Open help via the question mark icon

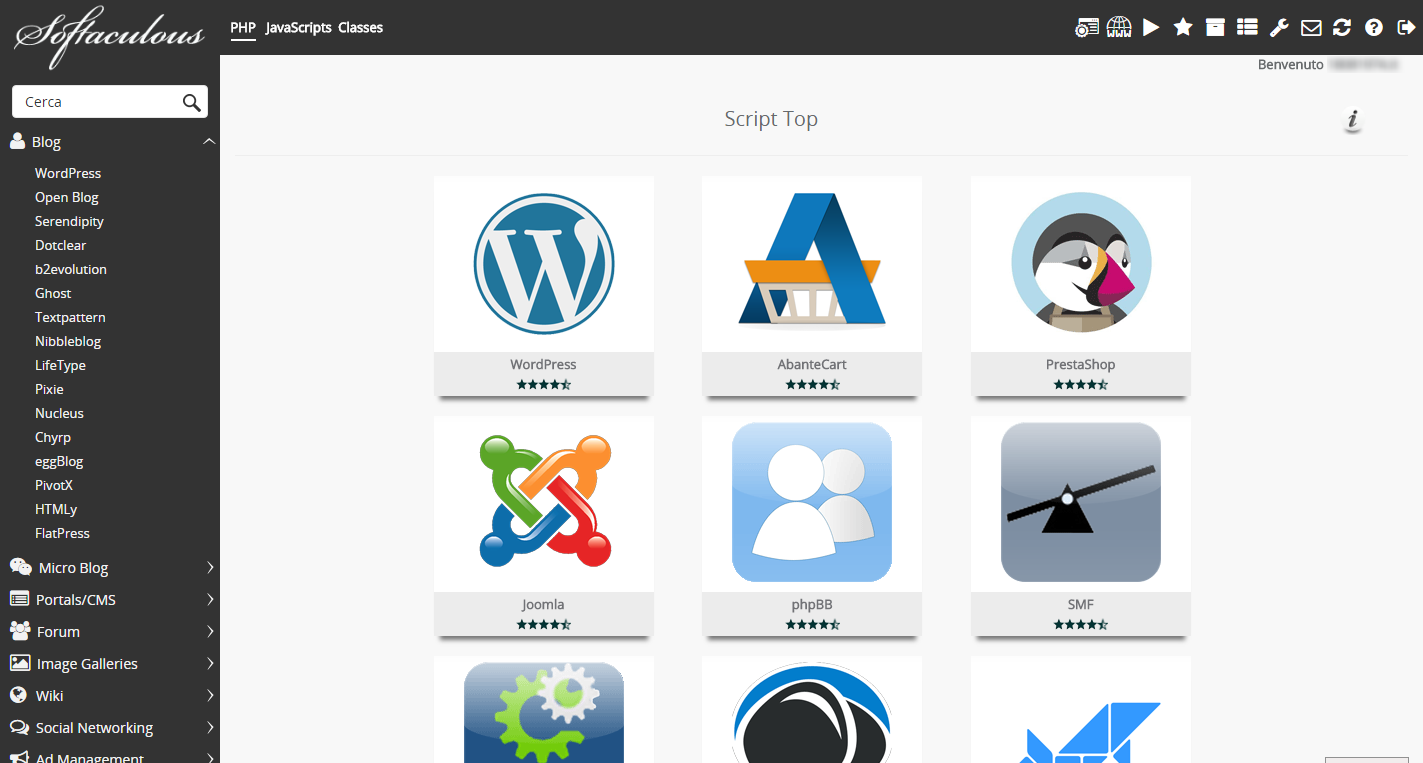pyautogui.click(x=1374, y=28)
